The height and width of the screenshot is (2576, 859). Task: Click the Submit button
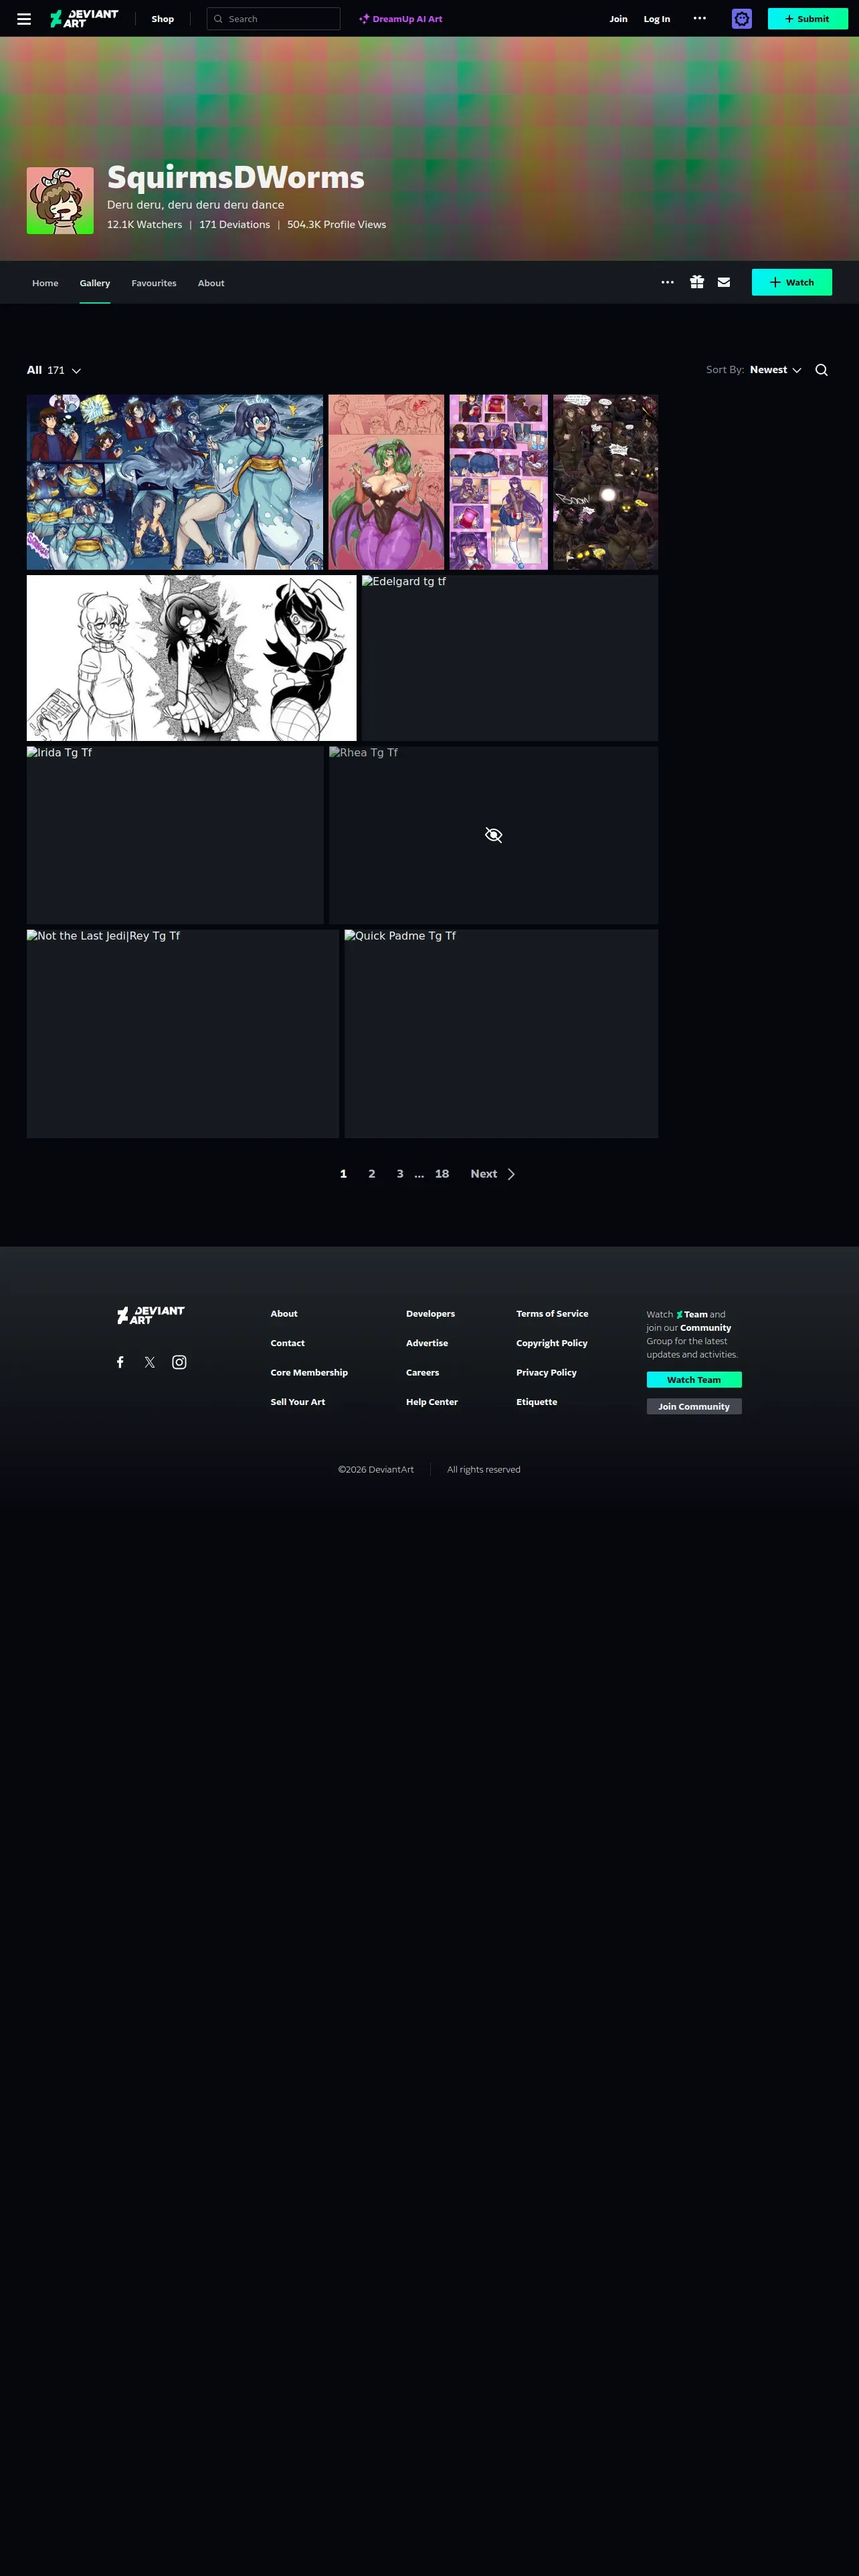(807, 19)
